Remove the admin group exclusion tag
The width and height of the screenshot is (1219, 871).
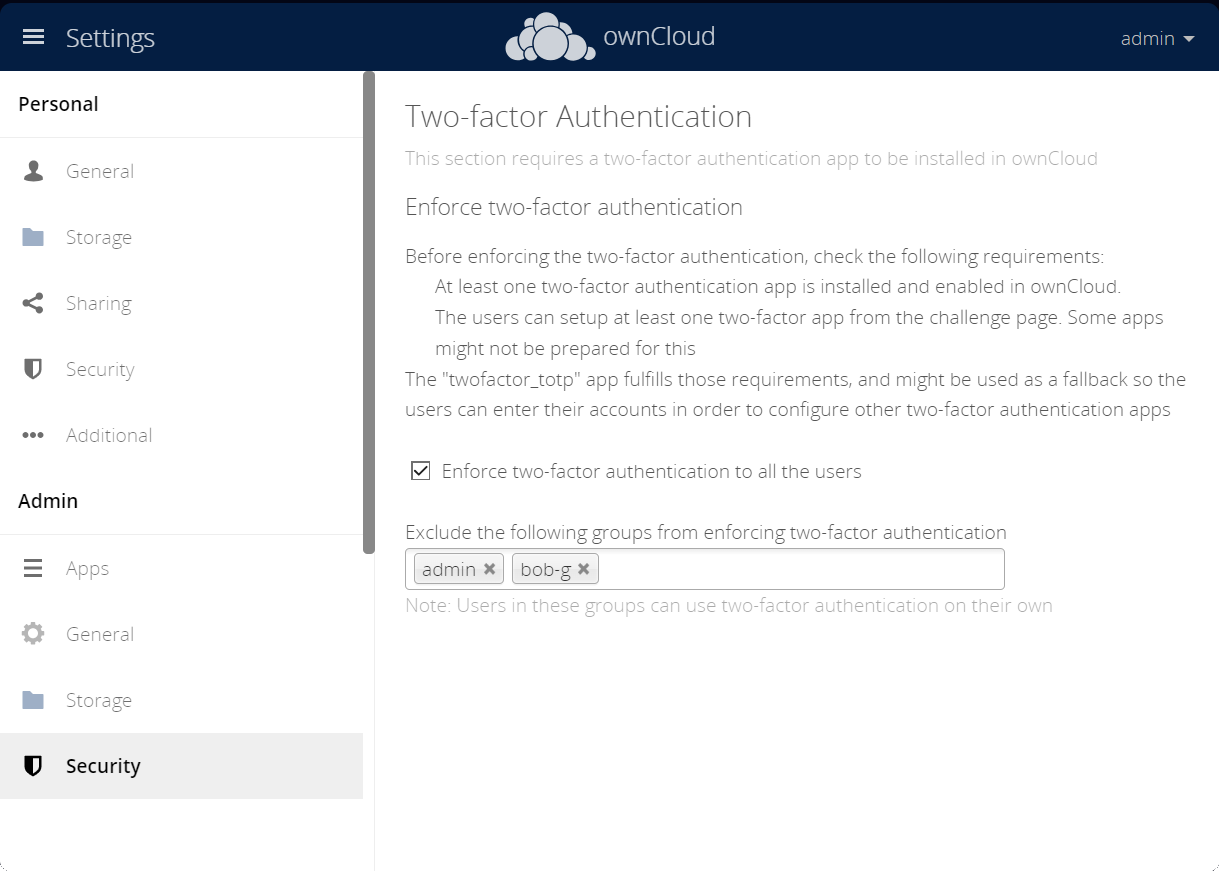[490, 568]
